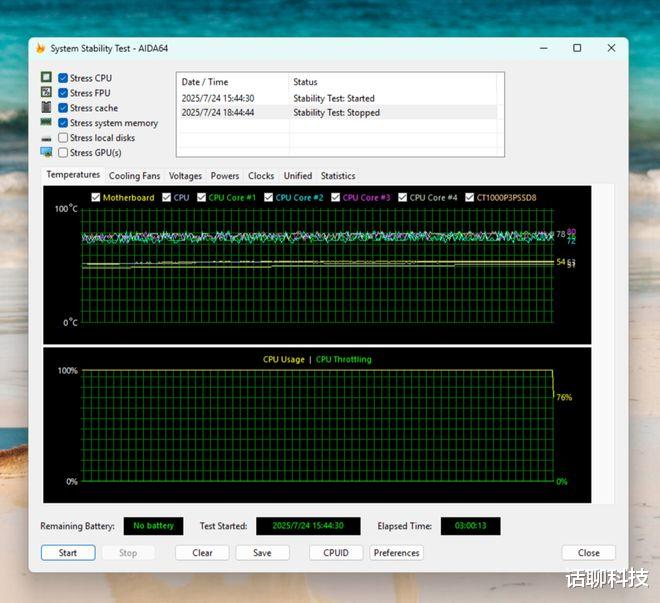This screenshot has width=660, height=603.
Task: Click the 2025/7/24 15:44:30 log timestamp
Action: [x=218, y=98]
